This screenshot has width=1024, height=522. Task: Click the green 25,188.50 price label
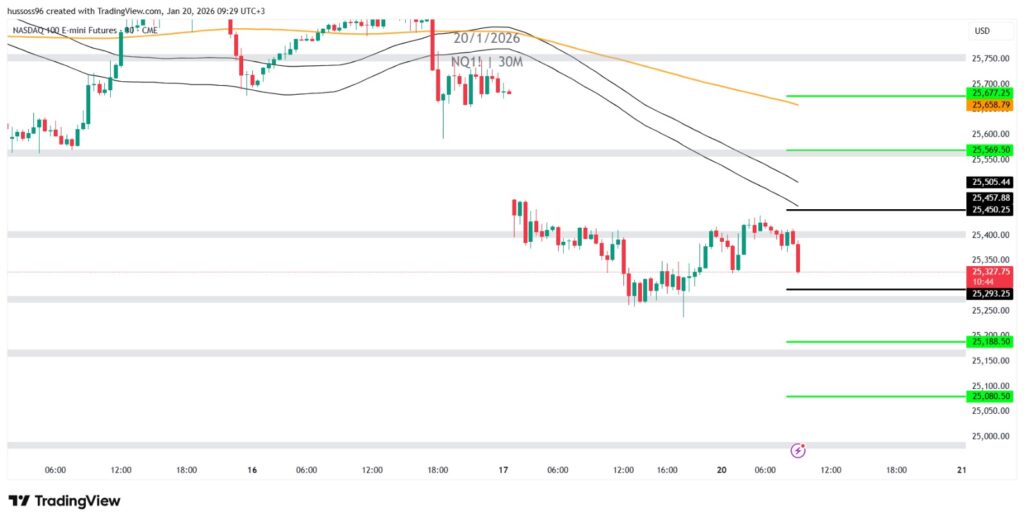click(990, 342)
